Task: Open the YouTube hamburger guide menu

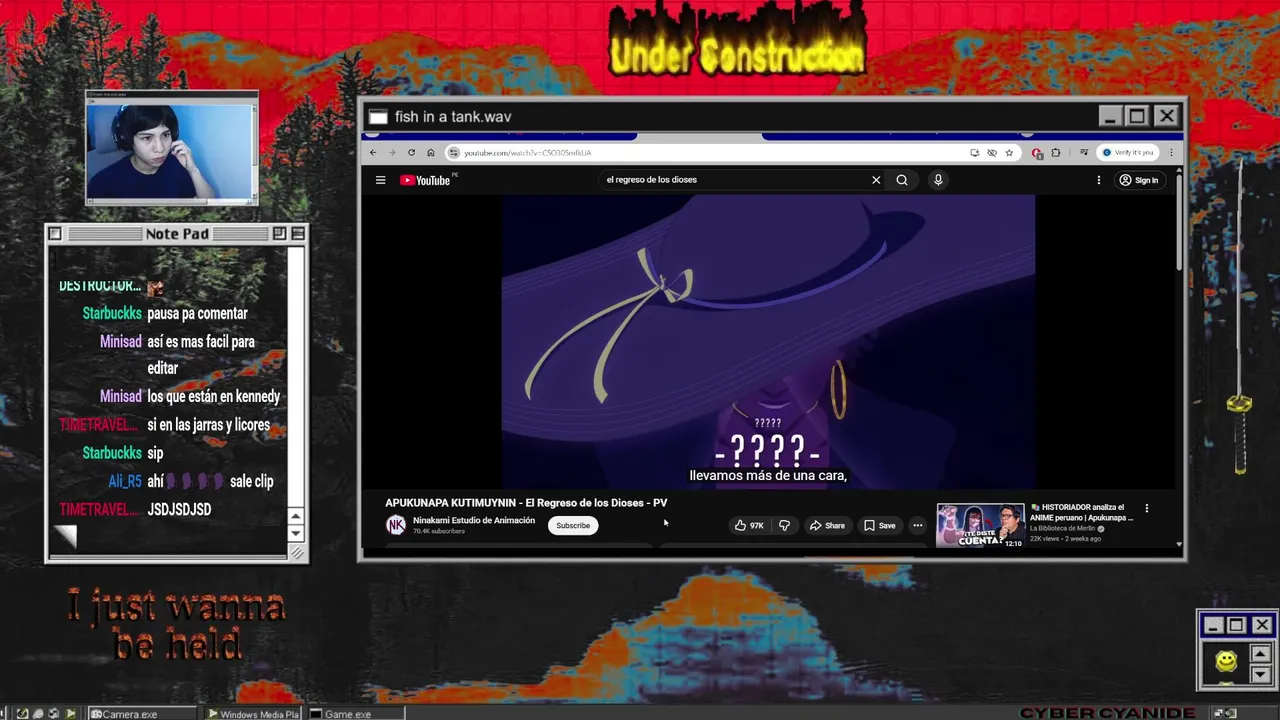Action: tap(380, 180)
